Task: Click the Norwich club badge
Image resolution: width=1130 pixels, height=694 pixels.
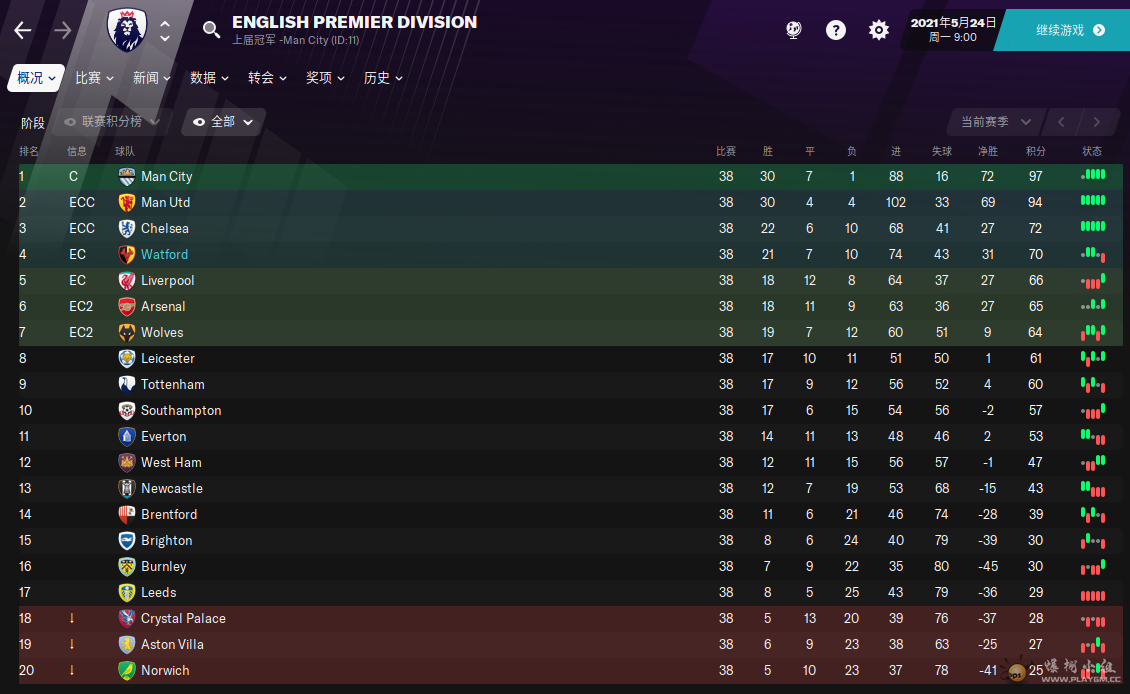Action: pyautogui.click(x=127, y=670)
